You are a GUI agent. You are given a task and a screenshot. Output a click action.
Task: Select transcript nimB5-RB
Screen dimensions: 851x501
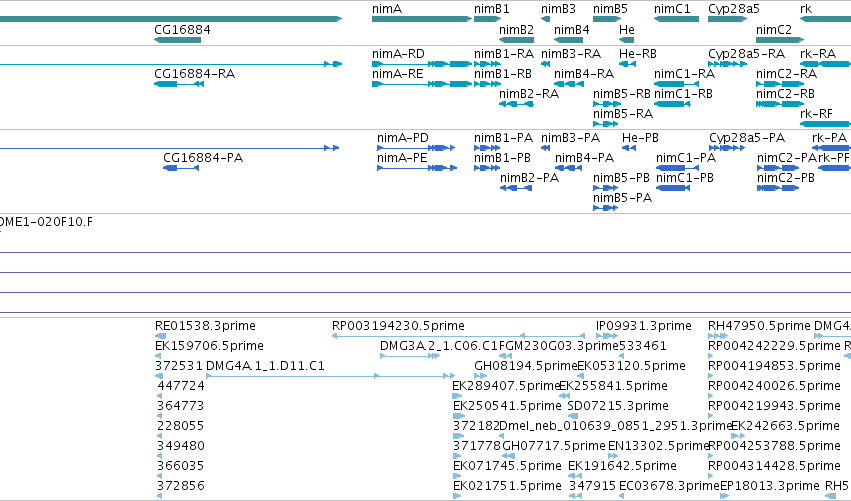tap(607, 104)
